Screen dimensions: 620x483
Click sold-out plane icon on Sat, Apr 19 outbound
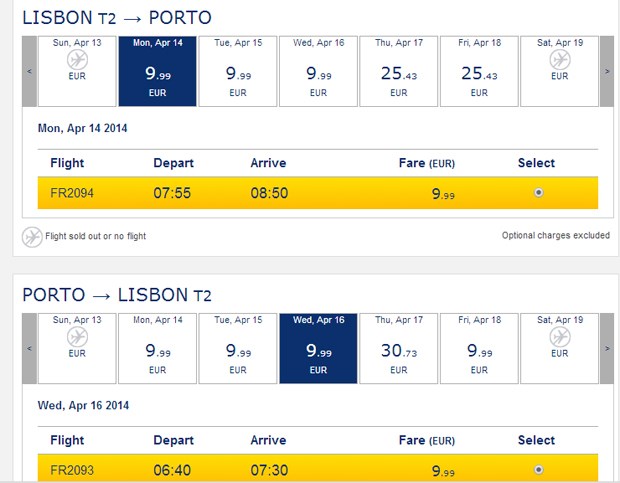pos(559,60)
